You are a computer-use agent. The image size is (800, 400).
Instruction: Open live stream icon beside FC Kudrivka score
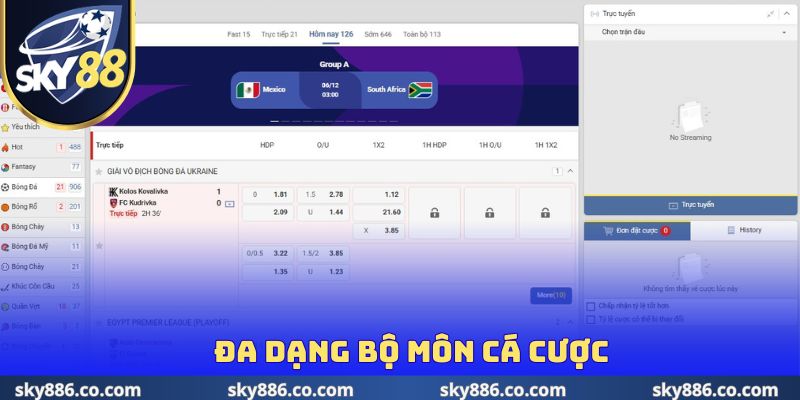pos(230,204)
